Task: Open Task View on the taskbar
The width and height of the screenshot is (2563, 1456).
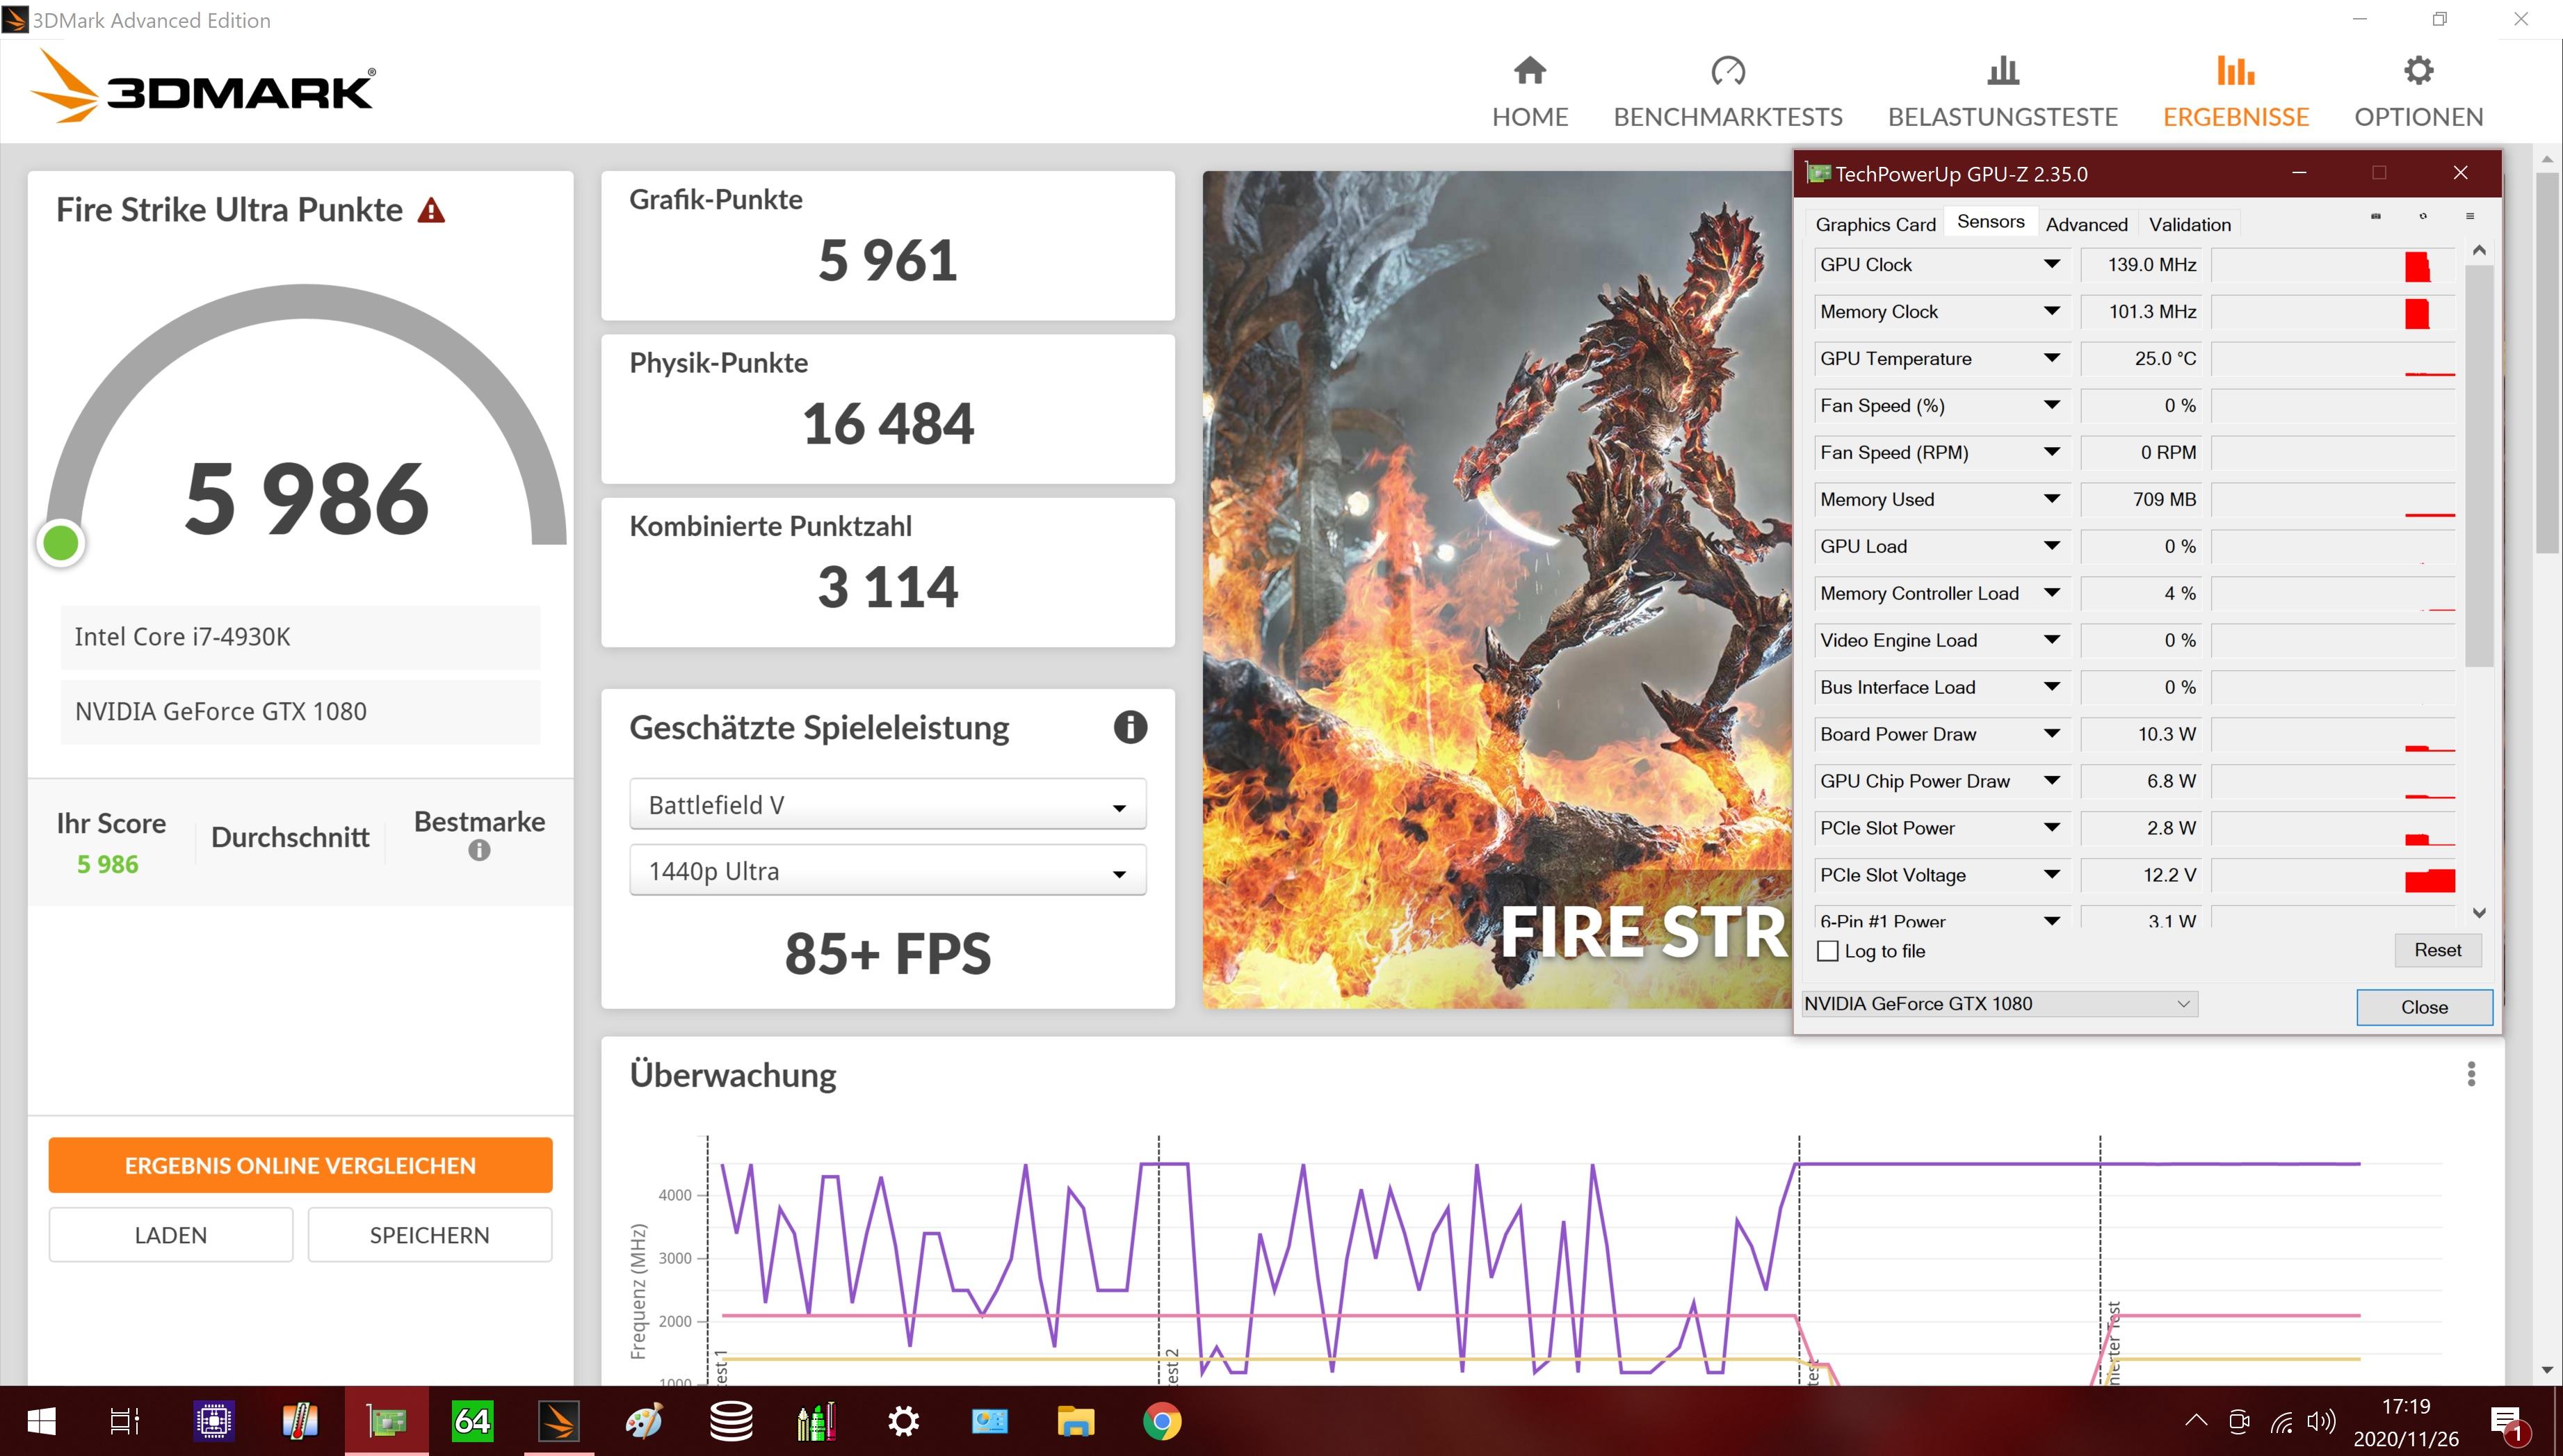Action: pos(125,1421)
